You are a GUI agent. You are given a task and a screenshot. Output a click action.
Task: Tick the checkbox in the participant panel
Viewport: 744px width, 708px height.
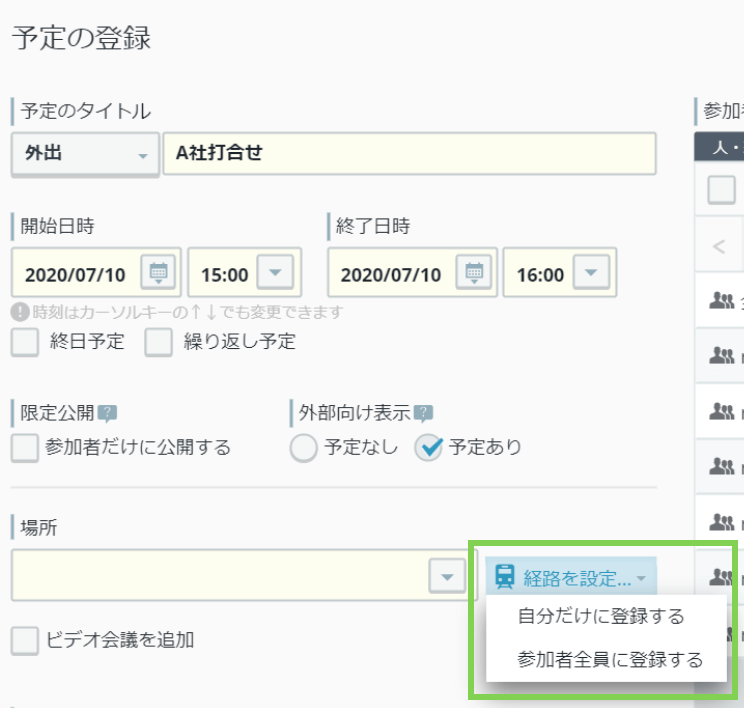[x=721, y=190]
